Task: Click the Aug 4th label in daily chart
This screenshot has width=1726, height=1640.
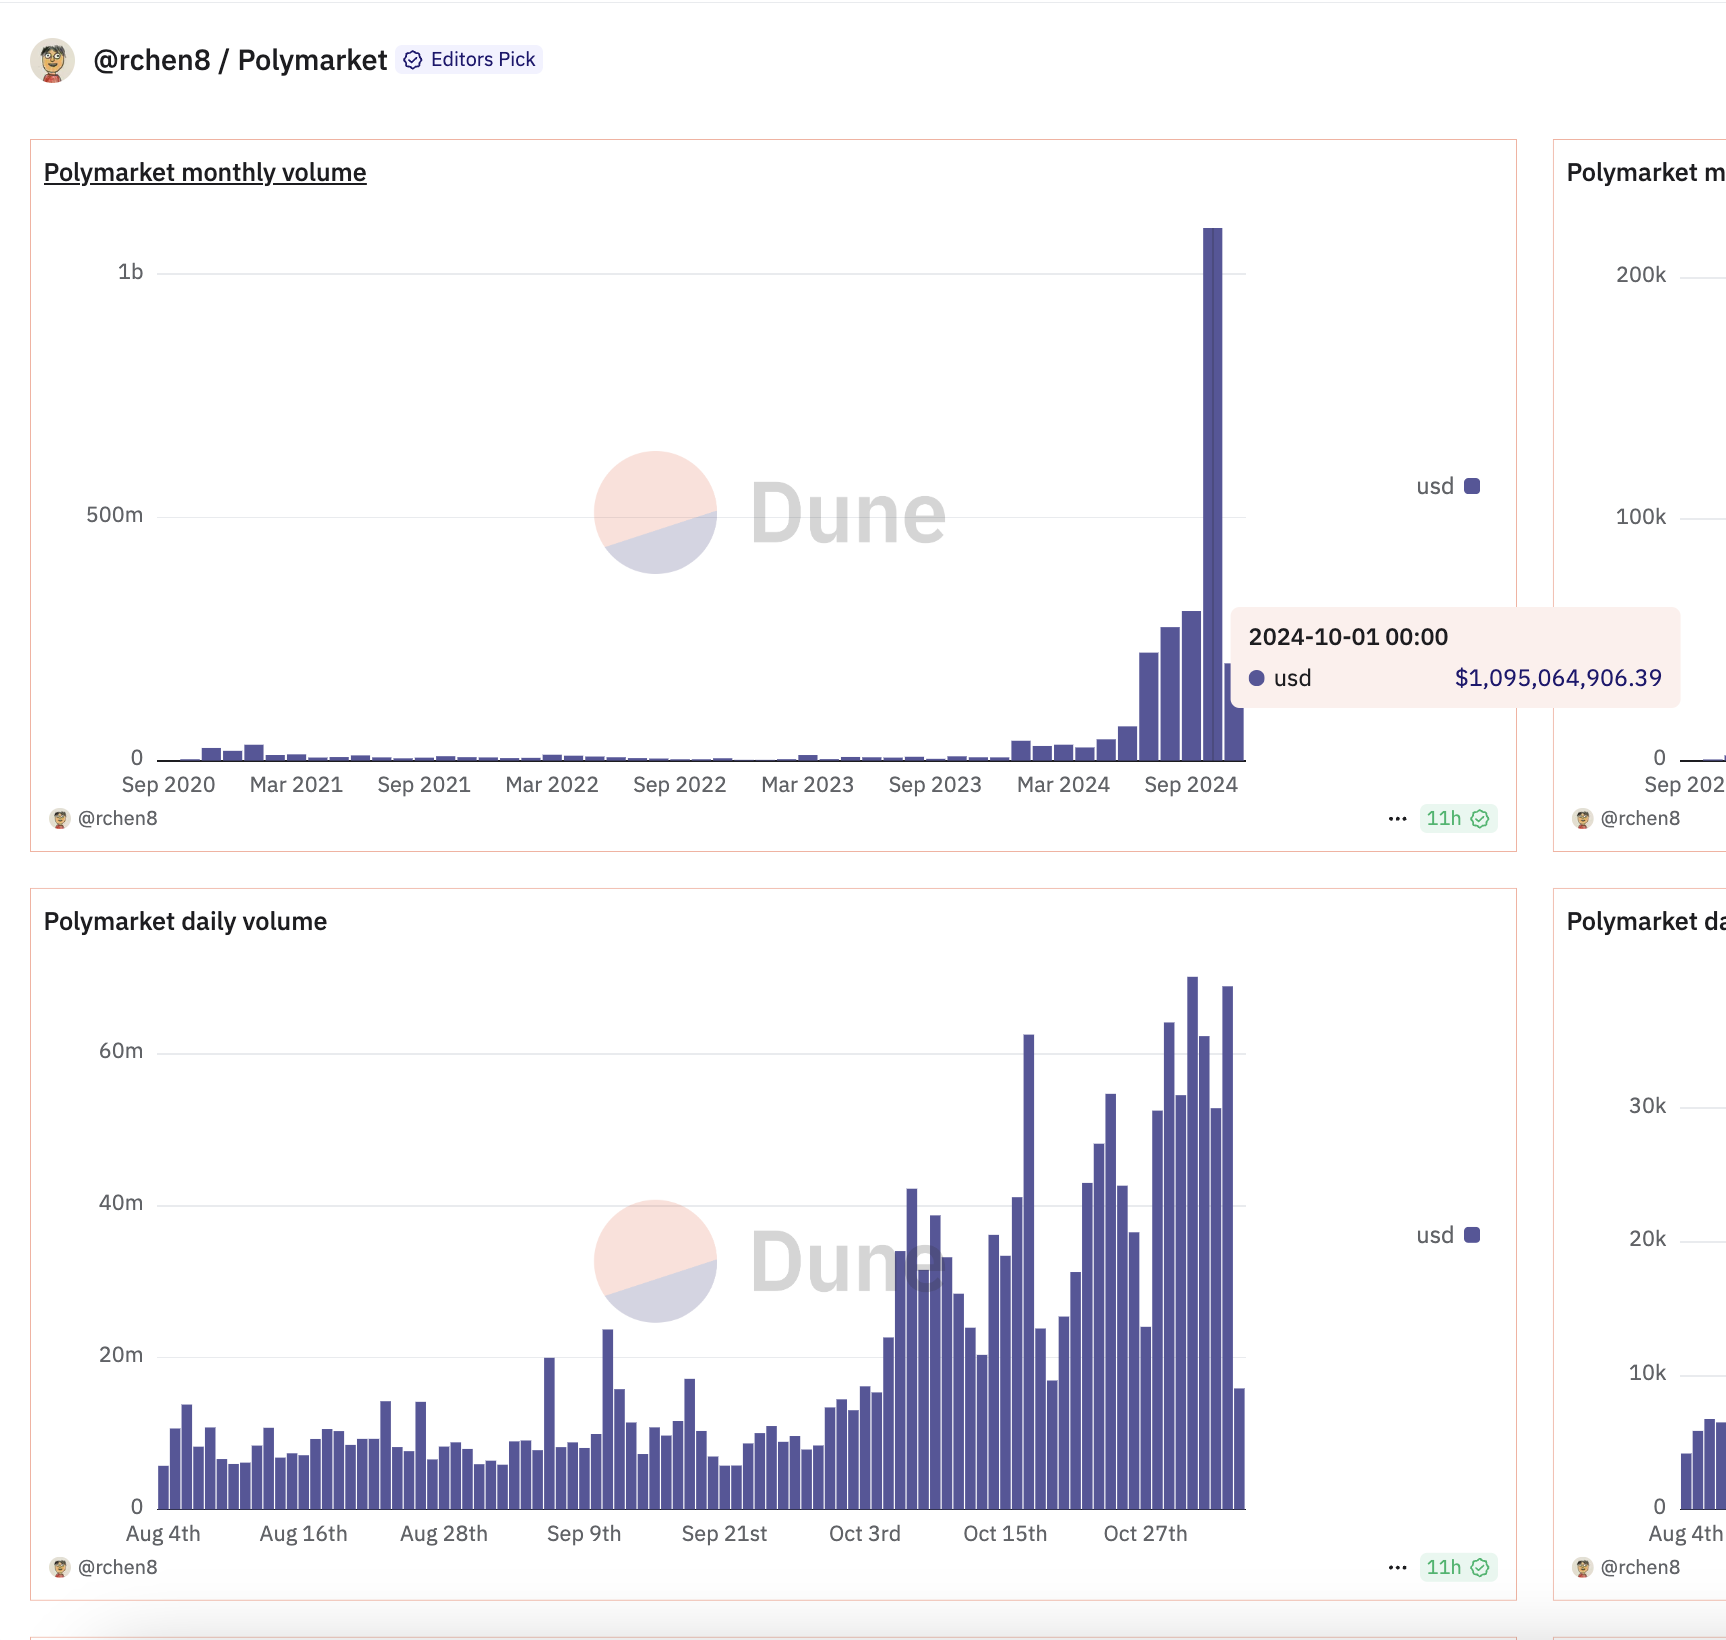Action: point(163,1534)
